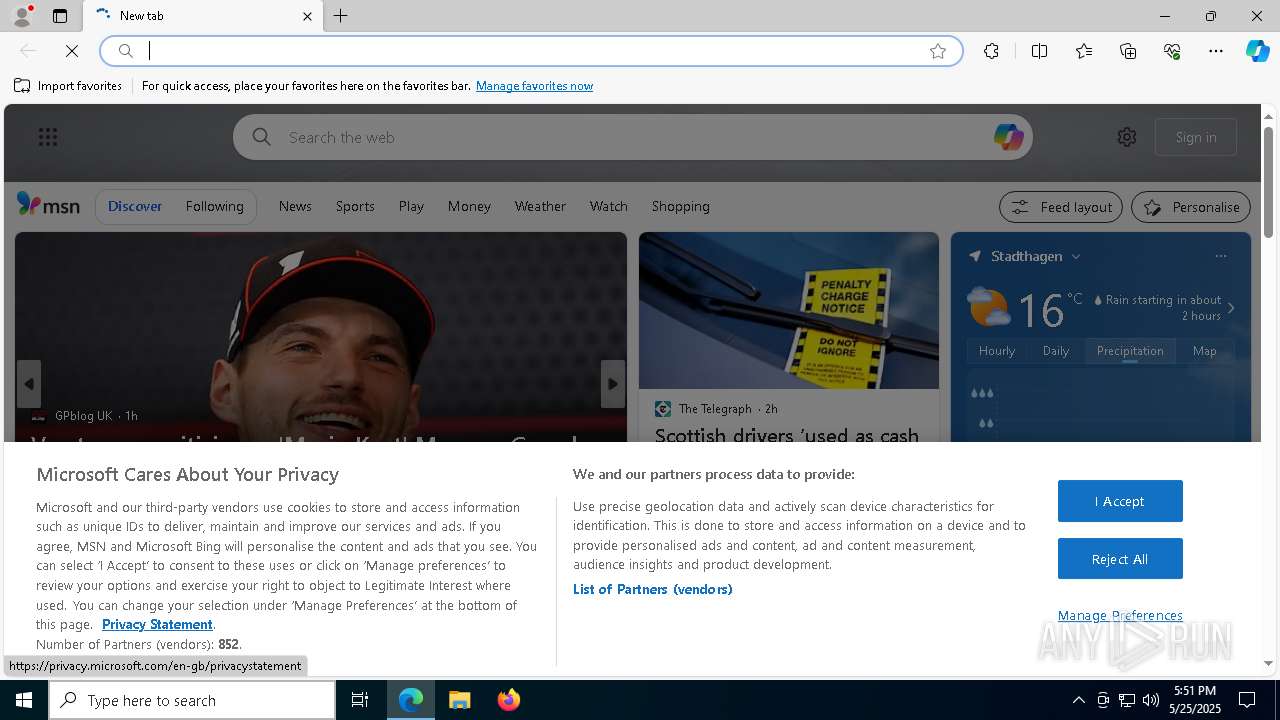Viewport: 1280px width, 720px height.
Task: Open the volume control in tray
Action: click(x=1151, y=700)
